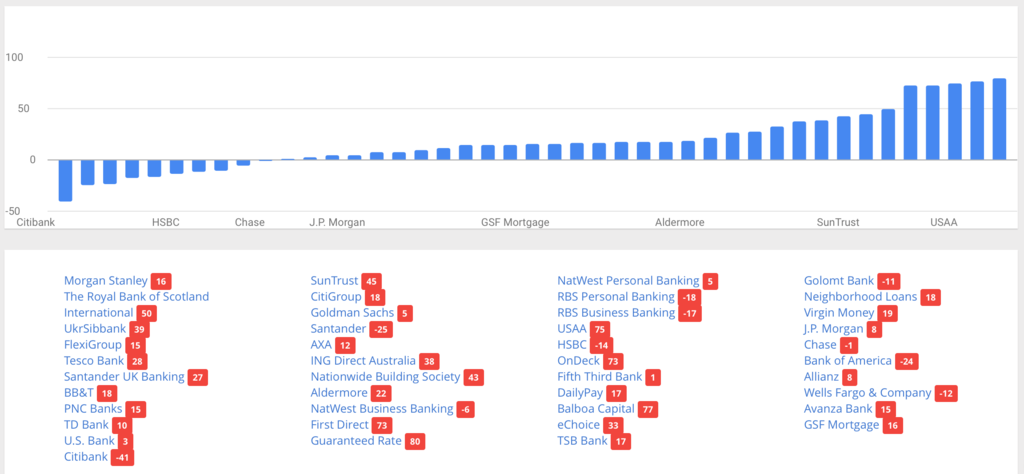Click the Santander link with score -25
1024x474 pixels.
click(338, 328)
